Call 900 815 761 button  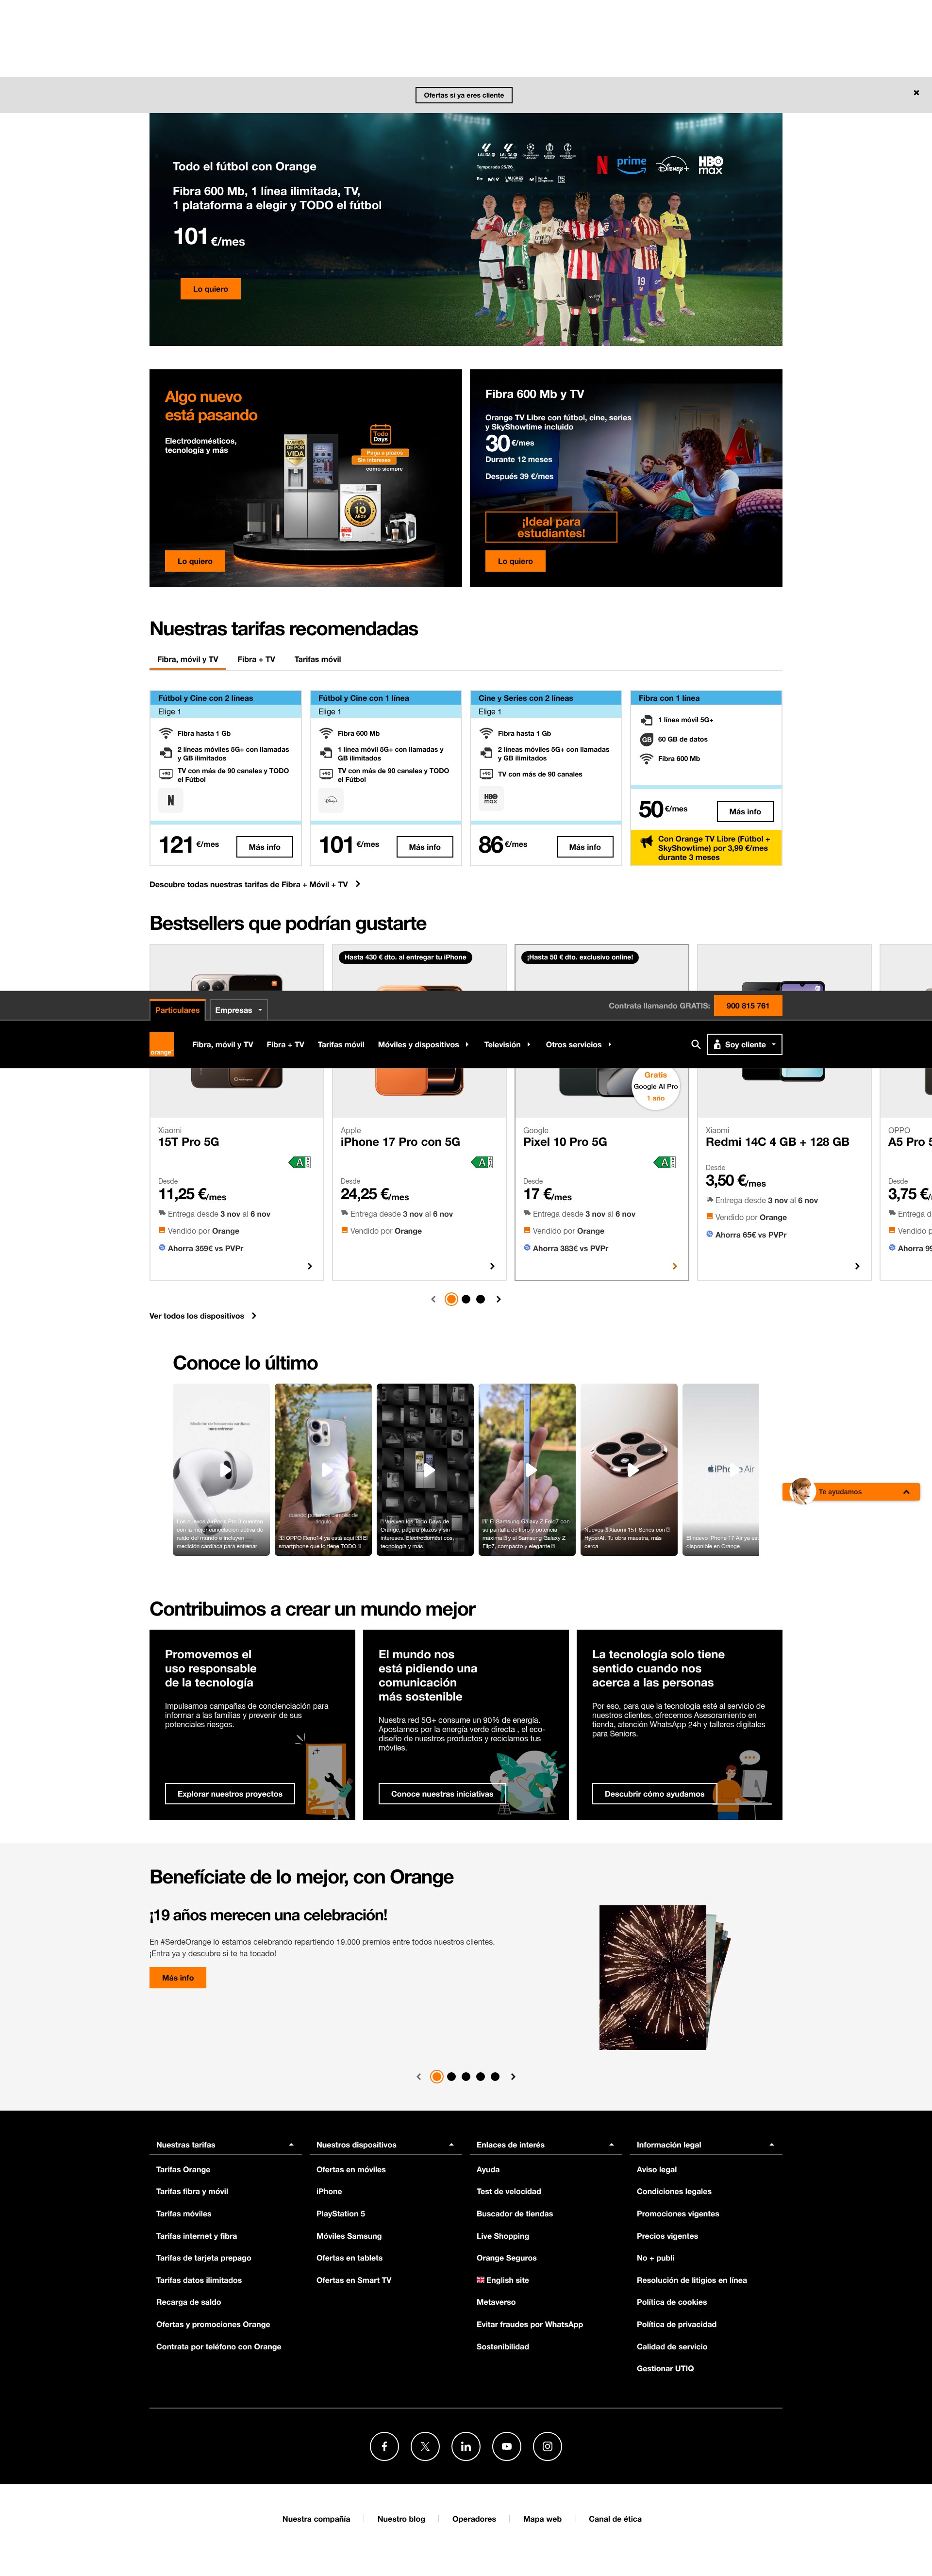[748, 1006]
